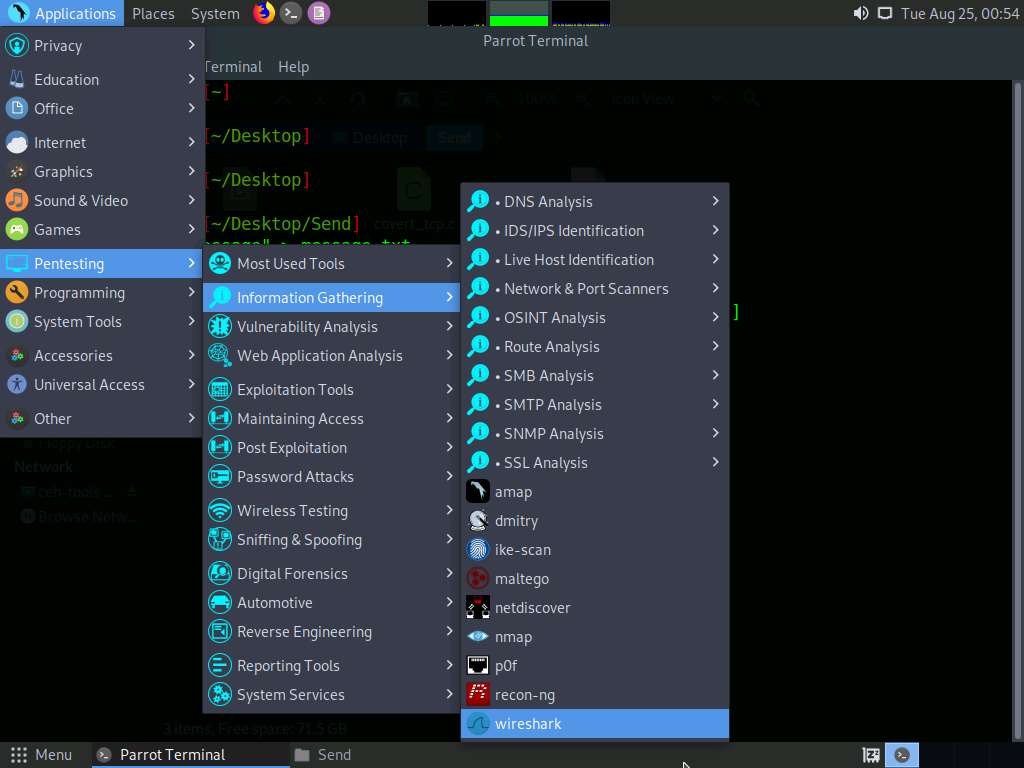
Task: Expand the SMTP Analysis submenu
Action: click(x=594, y=404)
